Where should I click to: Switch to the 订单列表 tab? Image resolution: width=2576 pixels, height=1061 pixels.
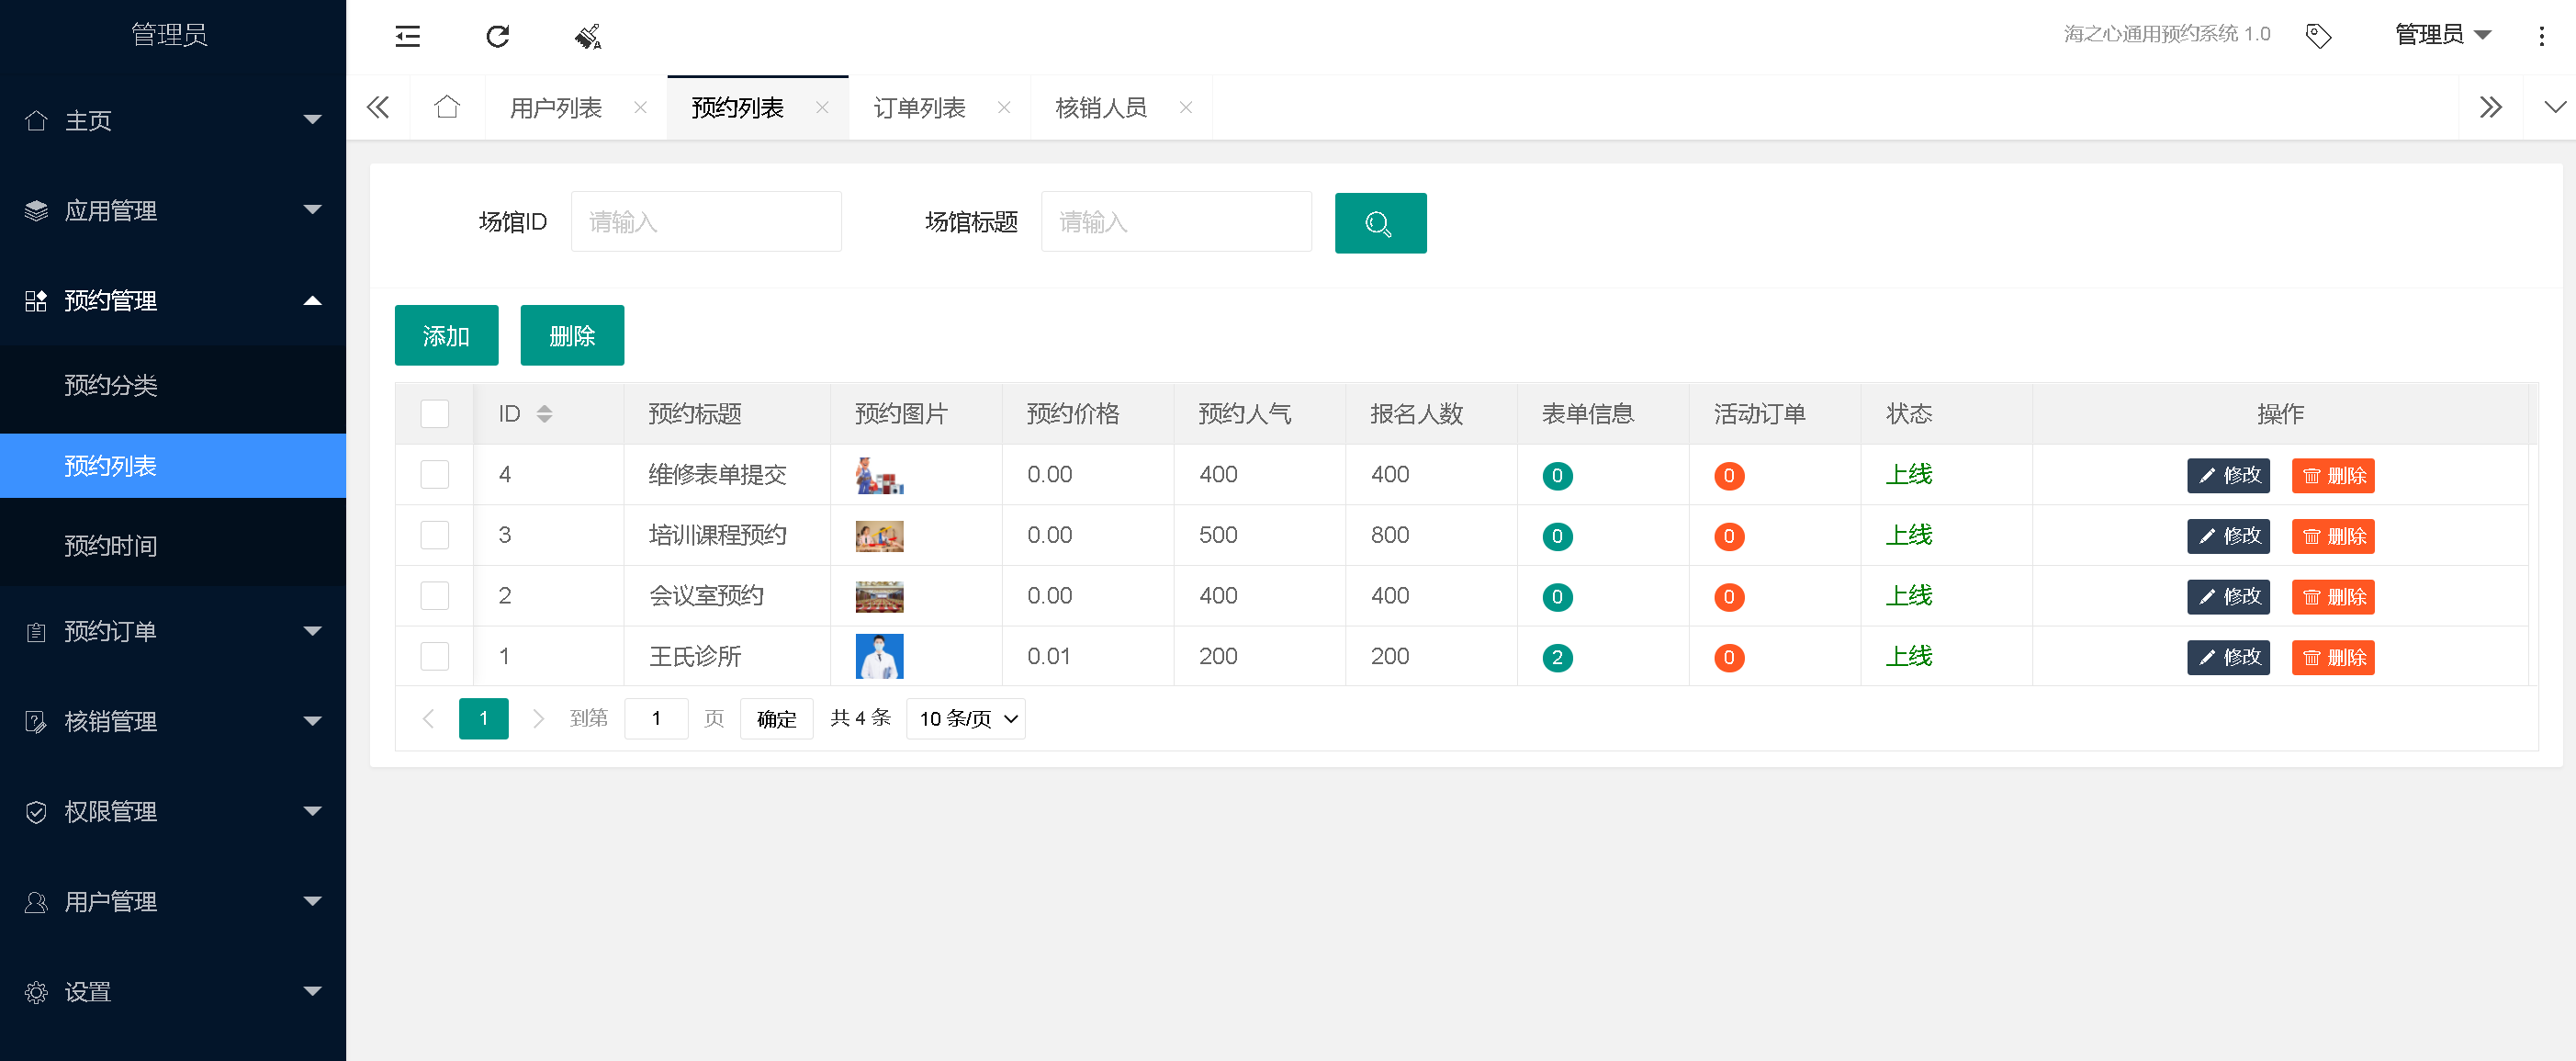click(x=919, y=107)
